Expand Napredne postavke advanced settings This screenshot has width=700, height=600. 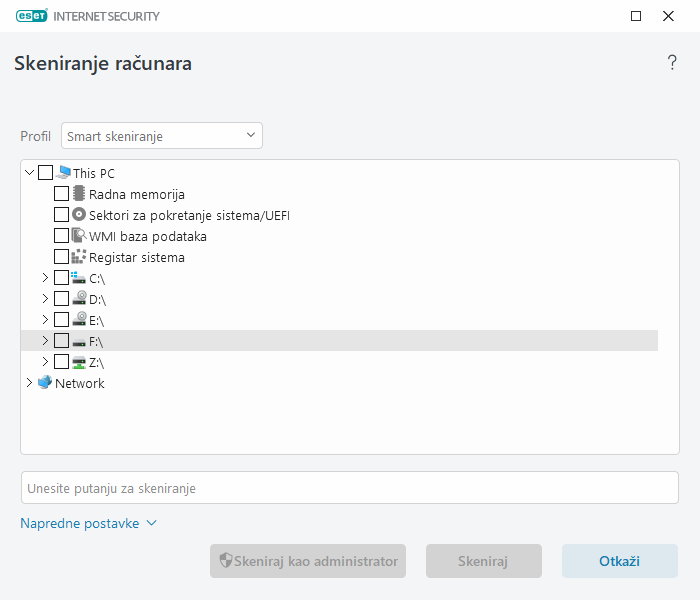88,523
